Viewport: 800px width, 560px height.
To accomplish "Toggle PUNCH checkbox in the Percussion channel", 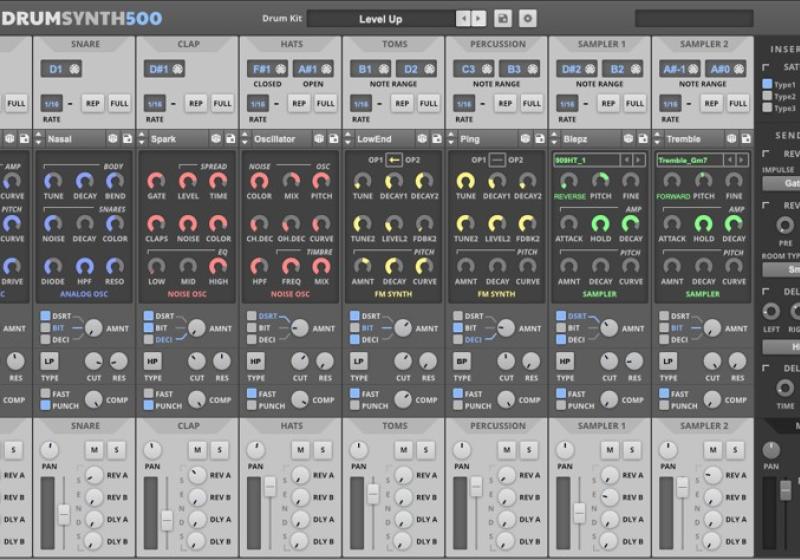I will coord(456,406).
